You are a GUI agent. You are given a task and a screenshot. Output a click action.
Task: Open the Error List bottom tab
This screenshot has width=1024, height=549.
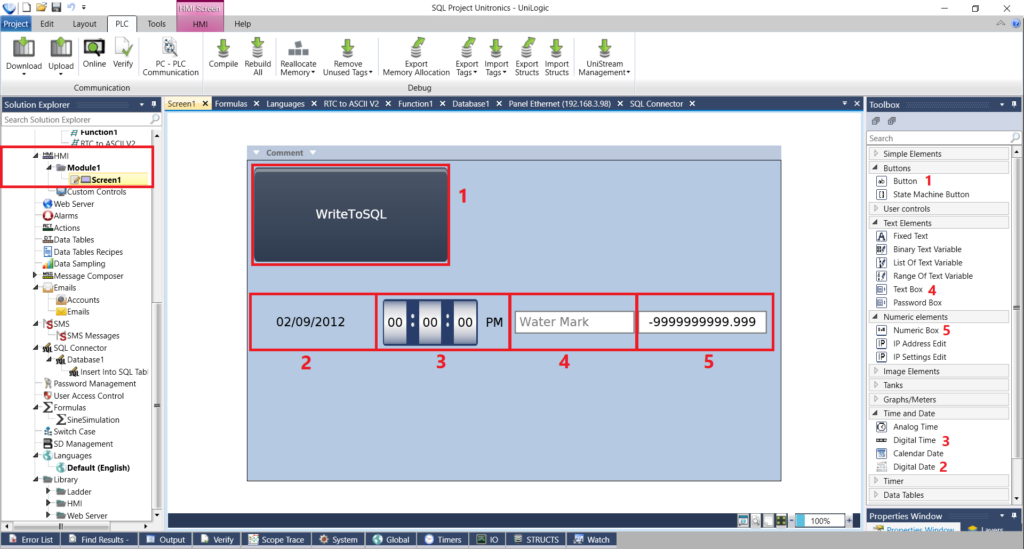point(31,540)
